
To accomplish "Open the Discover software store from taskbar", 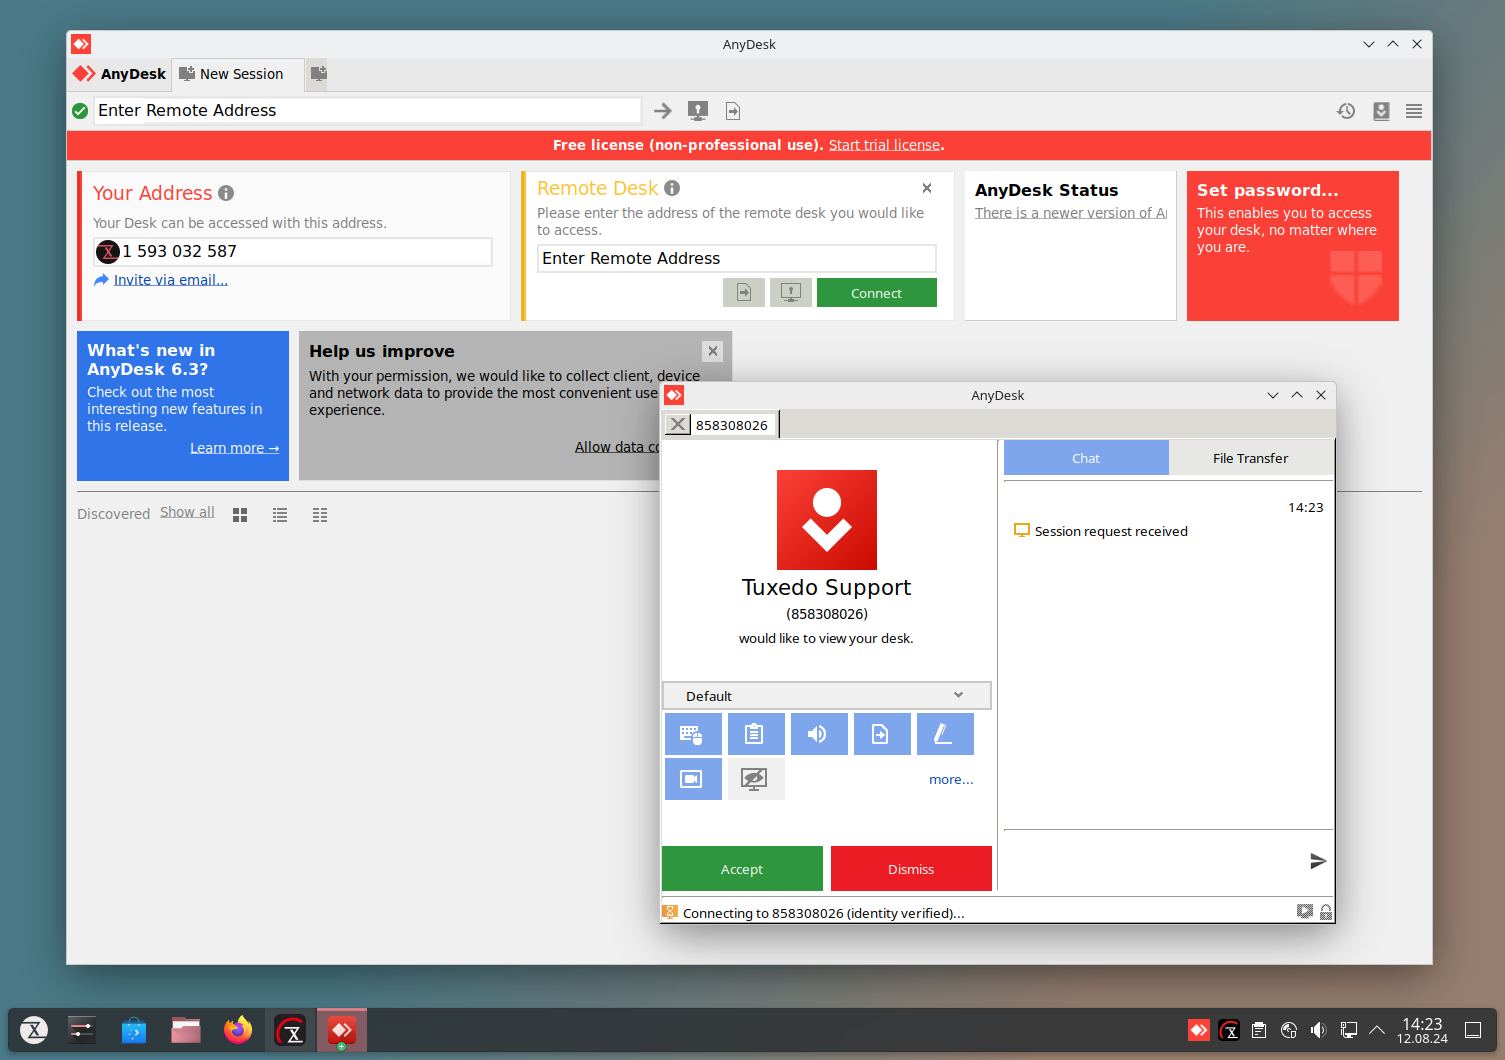I will (x=134, y=1030).
